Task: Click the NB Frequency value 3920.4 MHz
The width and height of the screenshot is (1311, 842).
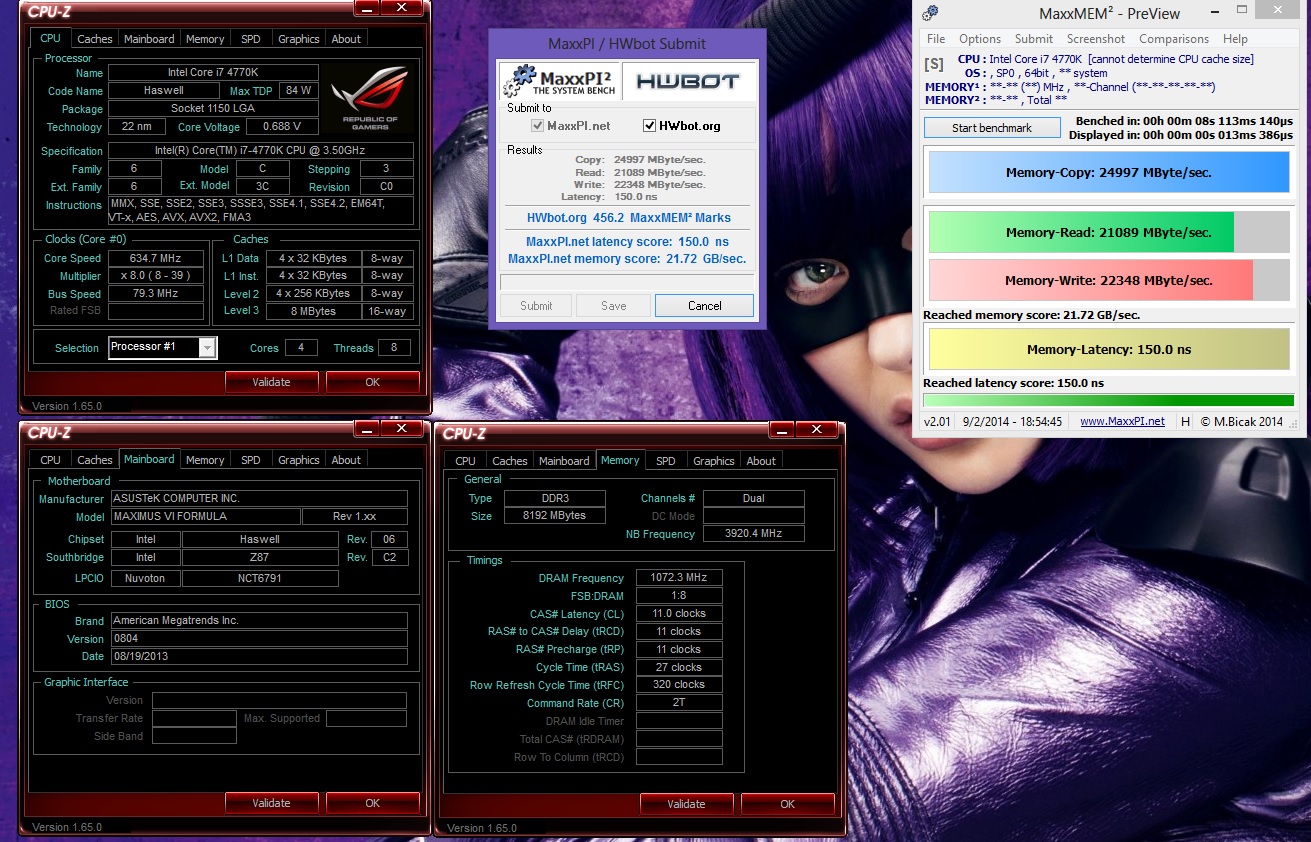Action: [753, 534]
